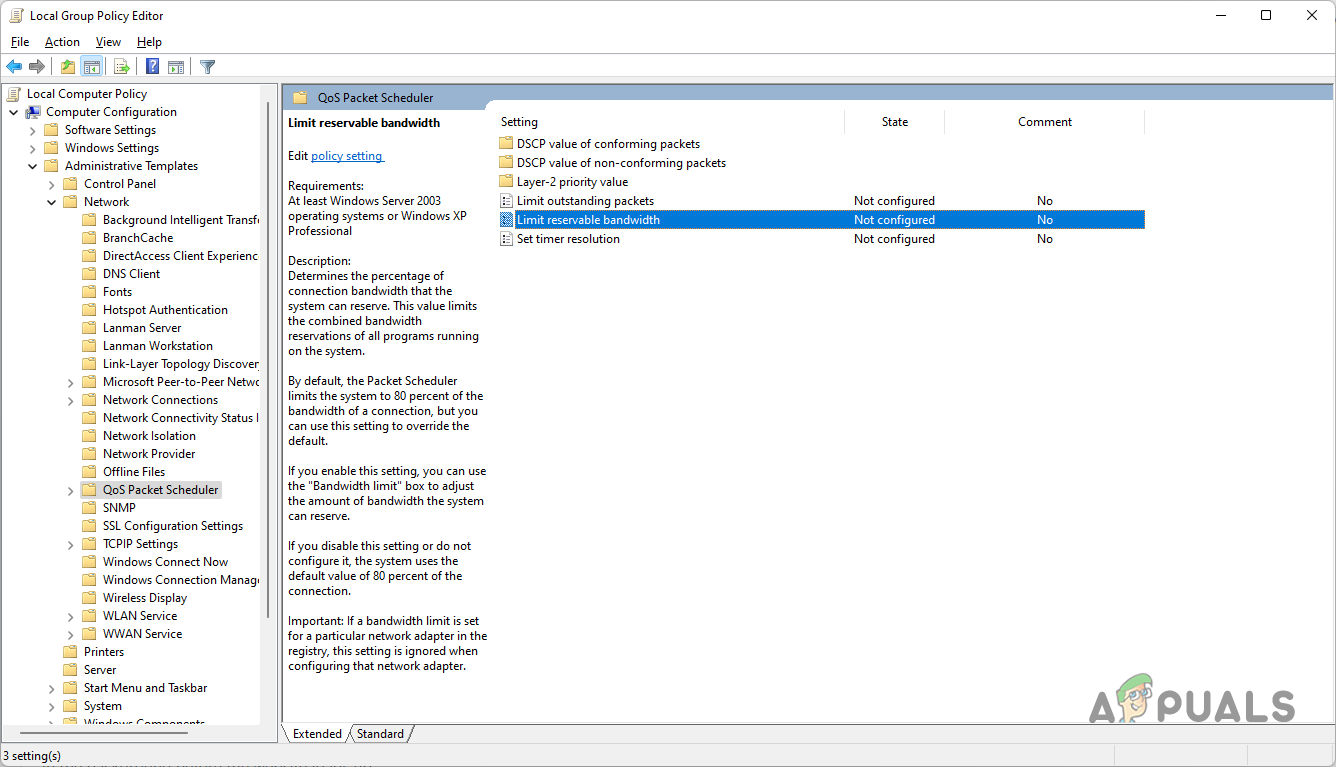Switch to the Extended tab
This screenshot has height=767, width=1336.
click(317, 734)
